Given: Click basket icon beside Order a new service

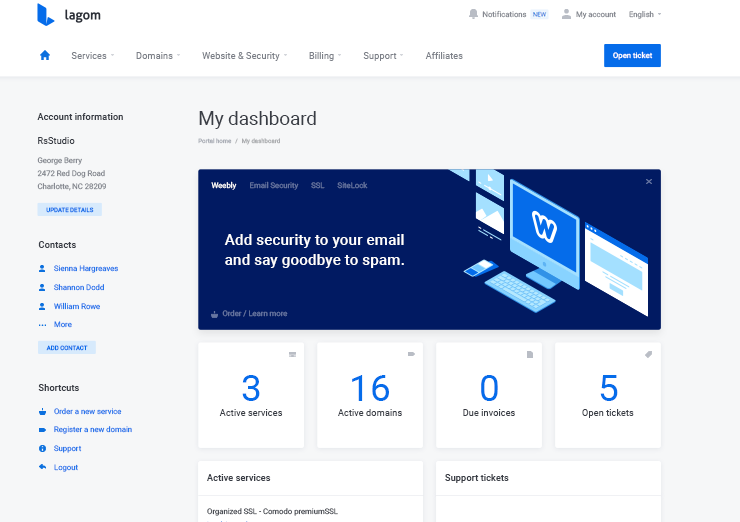Looking at the screenshot, I should point(42,412).
